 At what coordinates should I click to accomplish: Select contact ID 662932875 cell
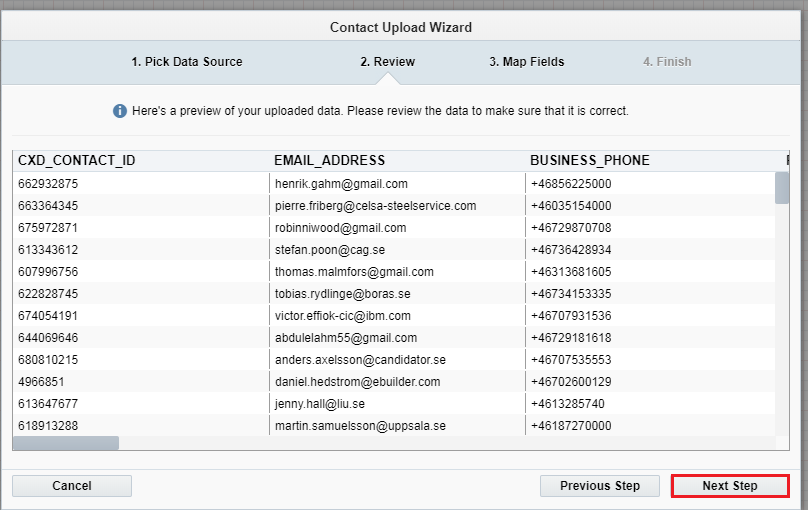coord(48,184)
